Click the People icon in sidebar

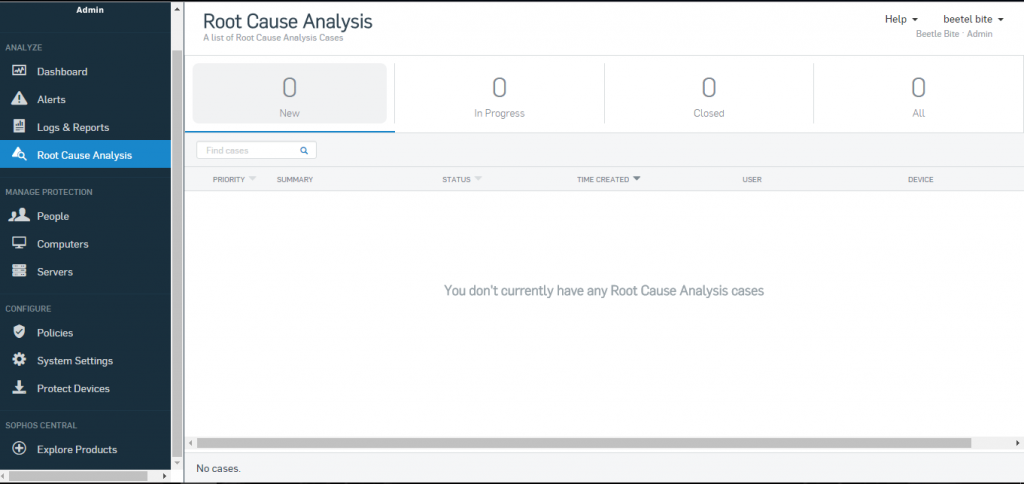20,216
